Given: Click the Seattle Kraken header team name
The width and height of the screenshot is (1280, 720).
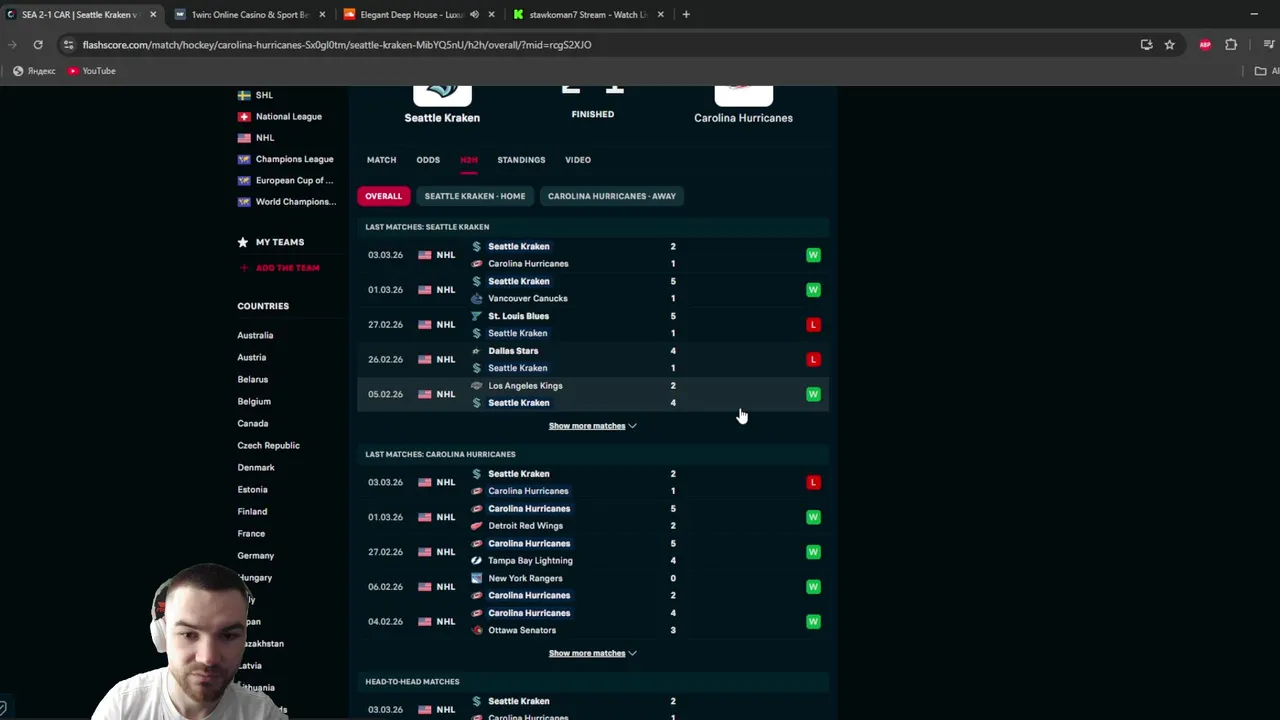Looking at the screenshot, I should [442, 118].
